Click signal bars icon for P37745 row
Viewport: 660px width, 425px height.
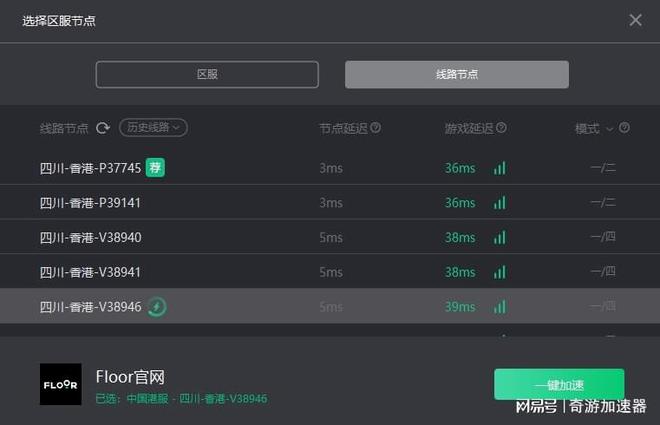click(500, 168)
